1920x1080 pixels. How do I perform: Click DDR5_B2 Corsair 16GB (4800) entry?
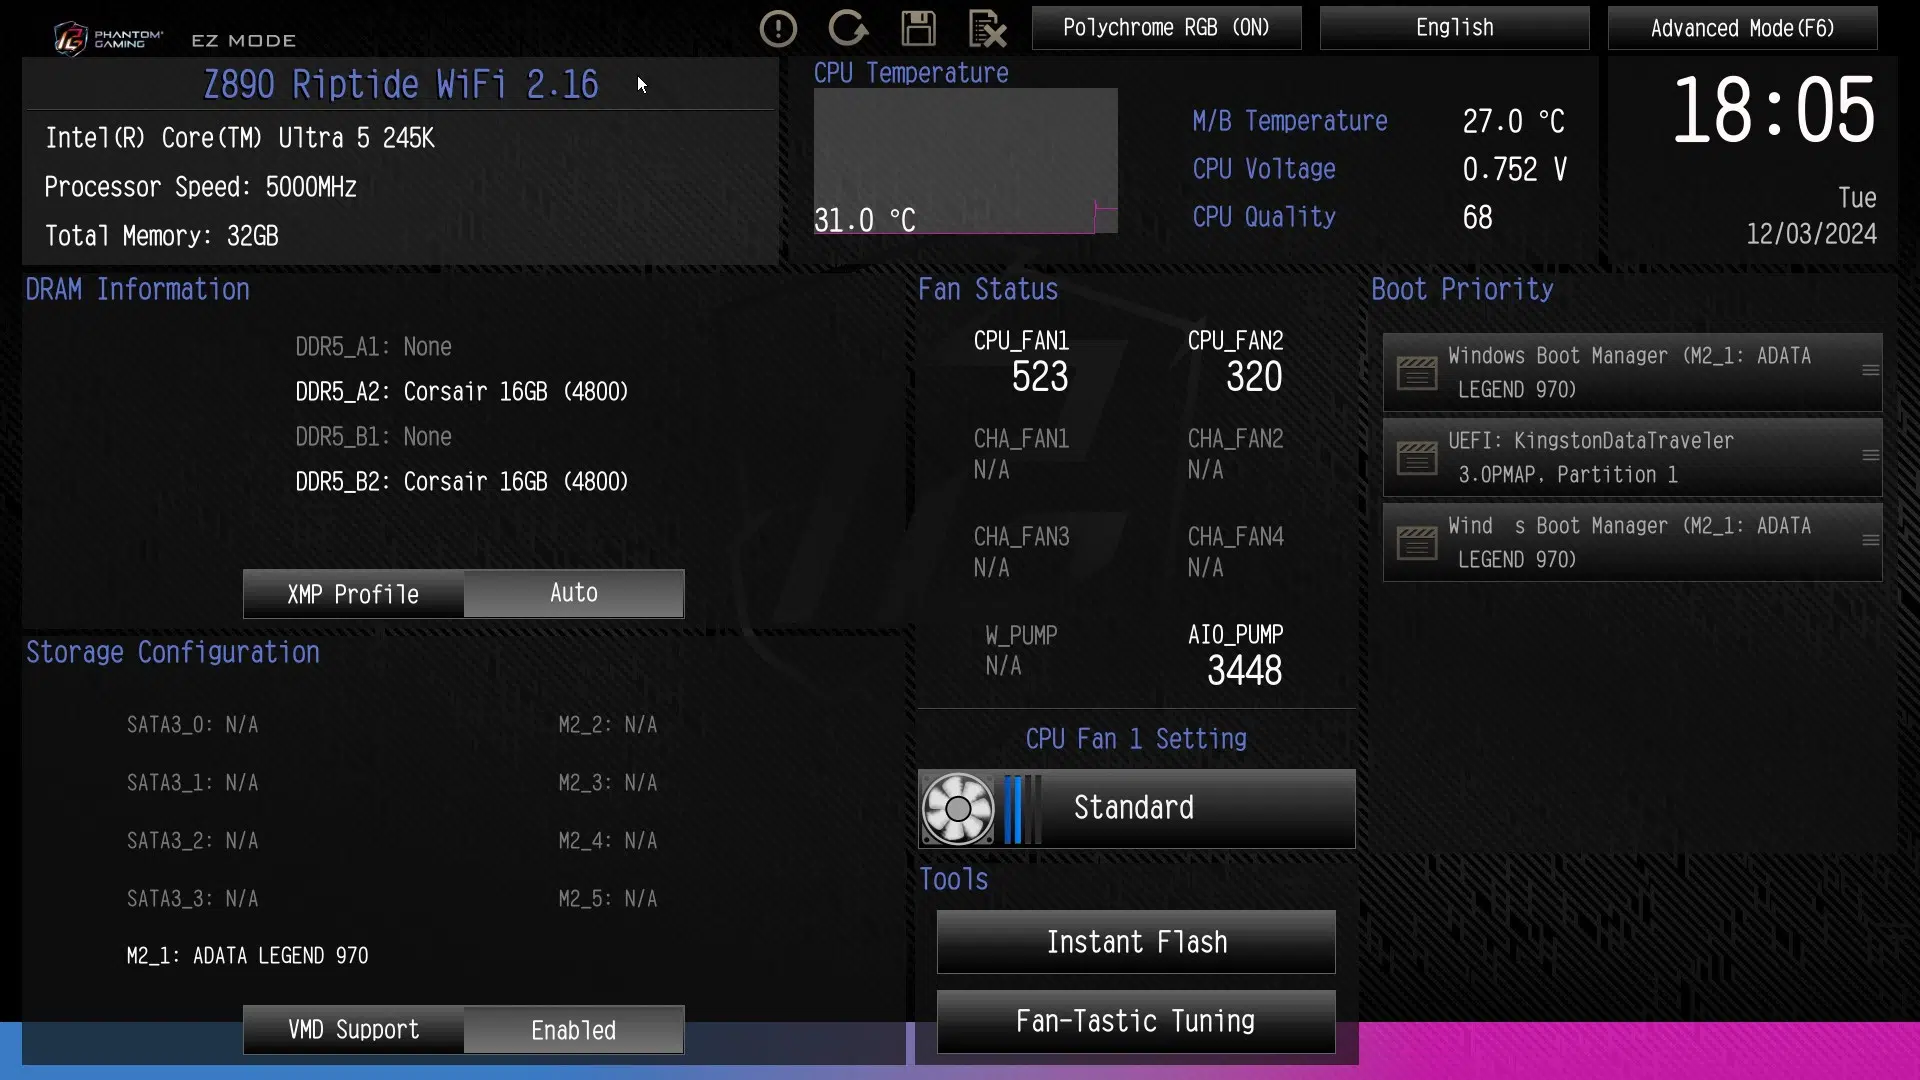pyautogui.click(x=462, y=482)
